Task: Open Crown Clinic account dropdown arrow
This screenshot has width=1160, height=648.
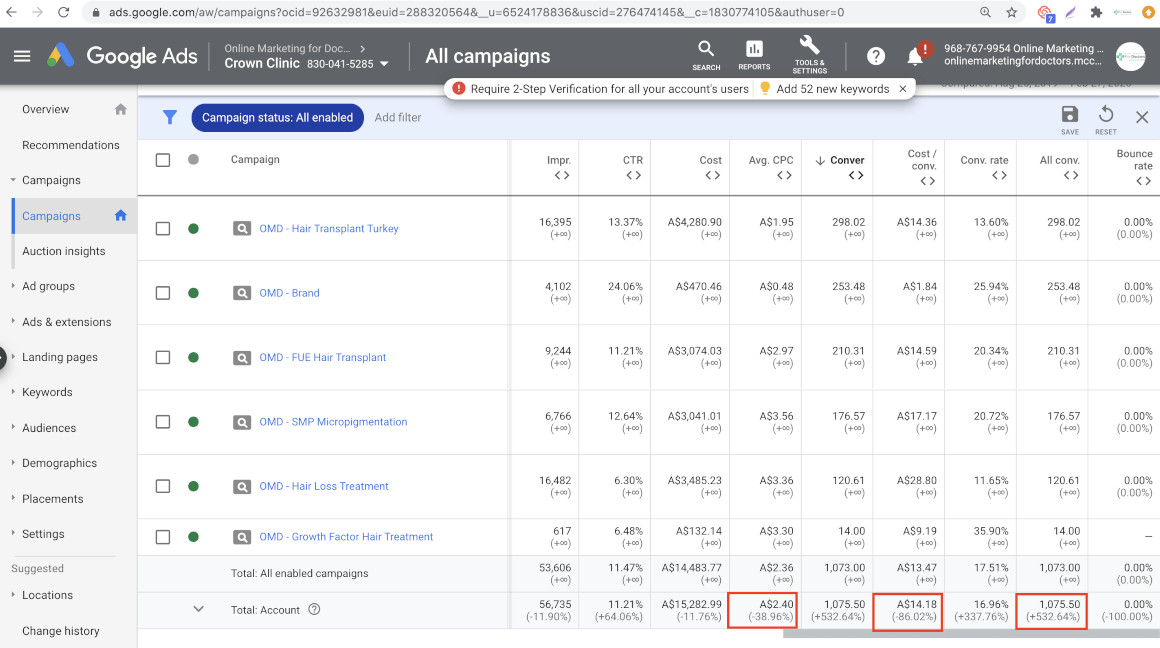Action: 384,64
